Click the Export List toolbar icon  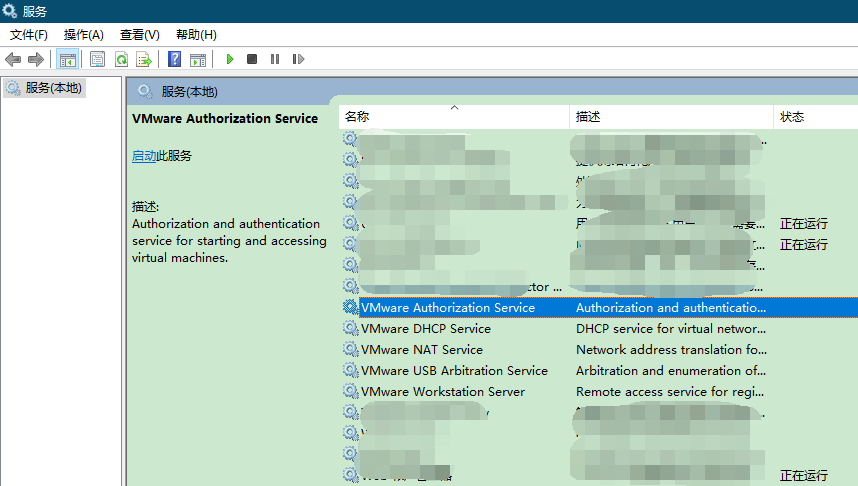pos(144,59)
